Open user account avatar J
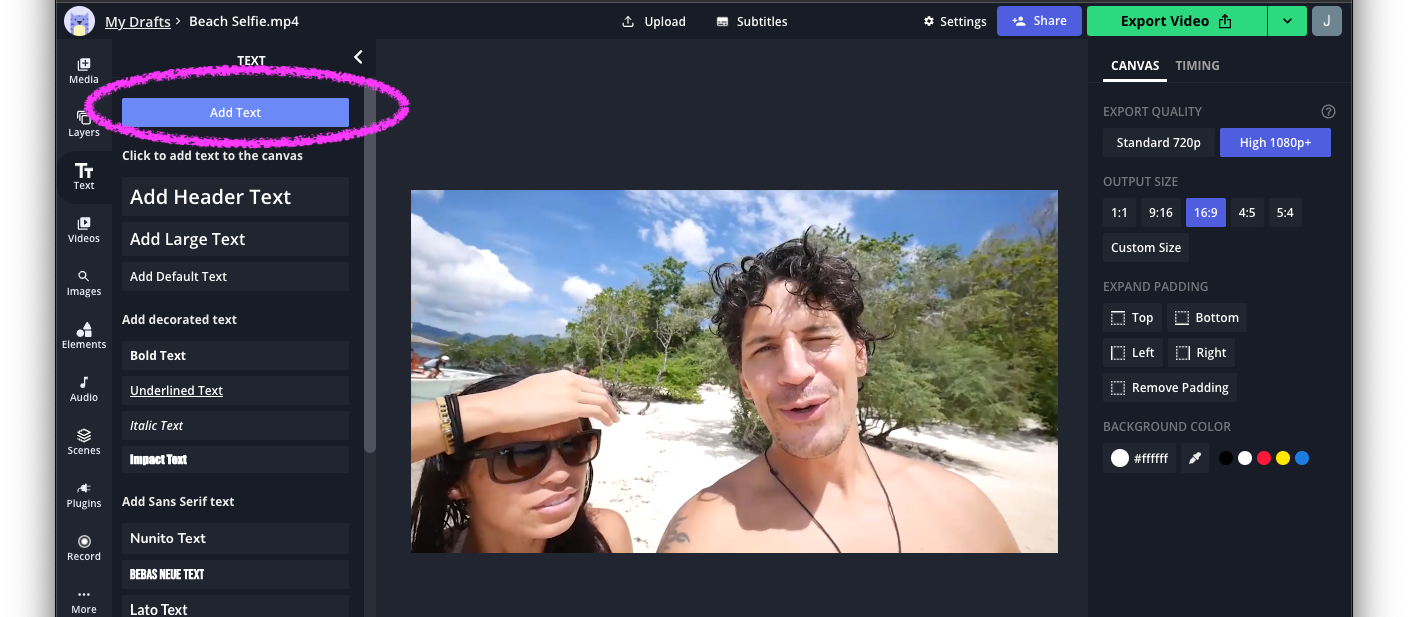The height and width of the screenshot is (617, 1408). [x=1327, y=21]
